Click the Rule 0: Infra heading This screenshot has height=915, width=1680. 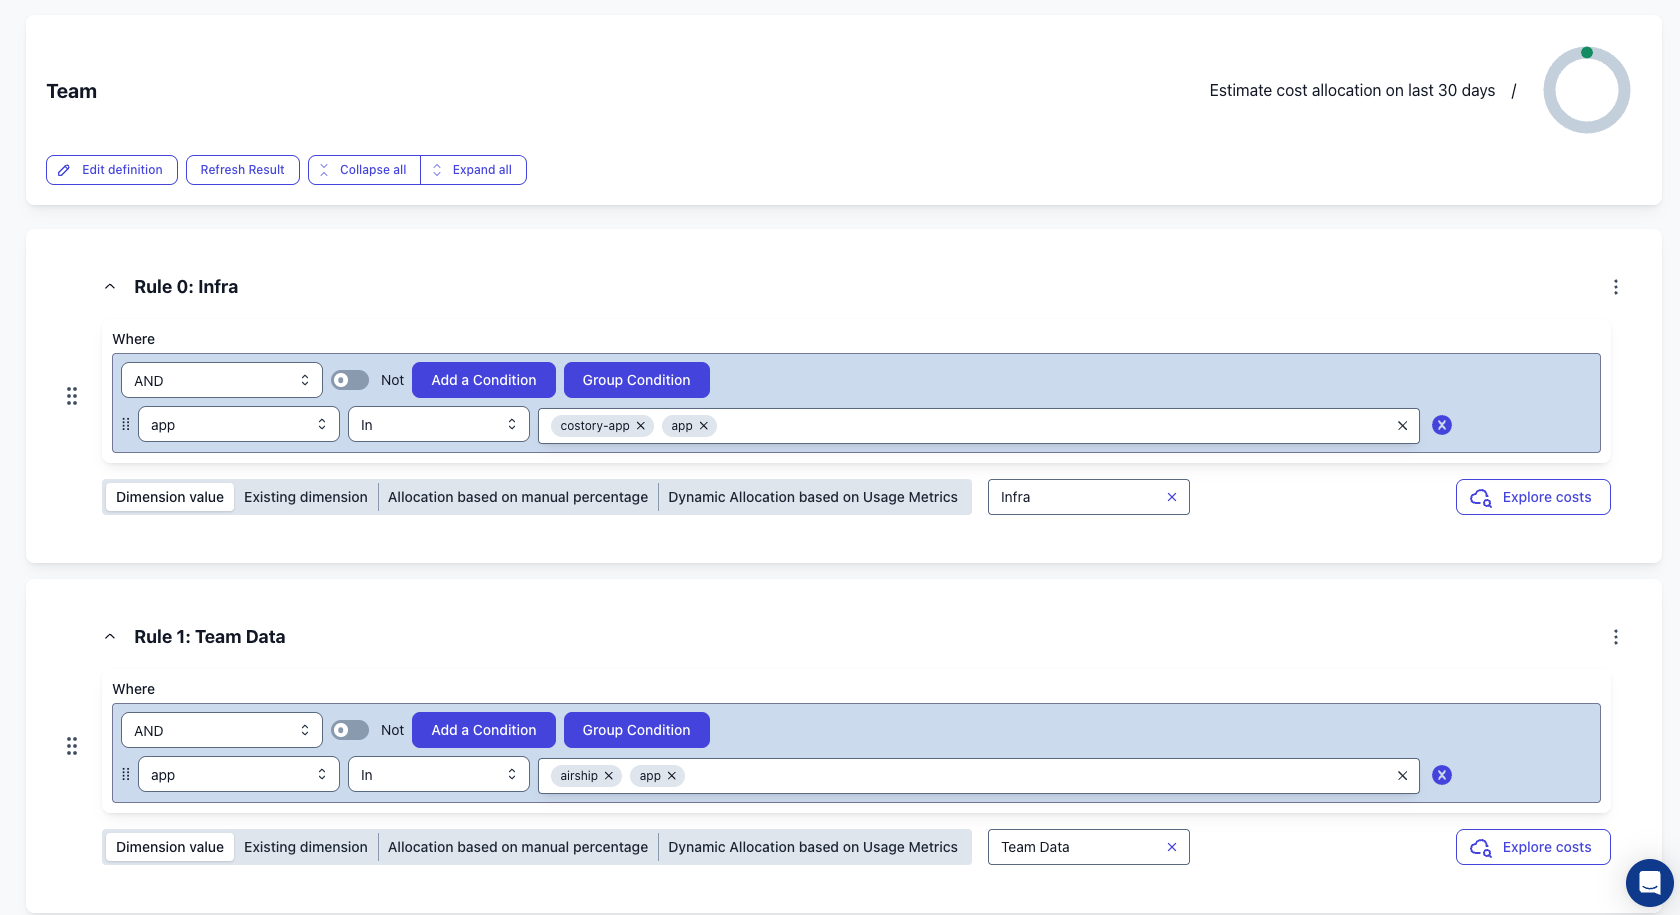(x=186, y=287)
